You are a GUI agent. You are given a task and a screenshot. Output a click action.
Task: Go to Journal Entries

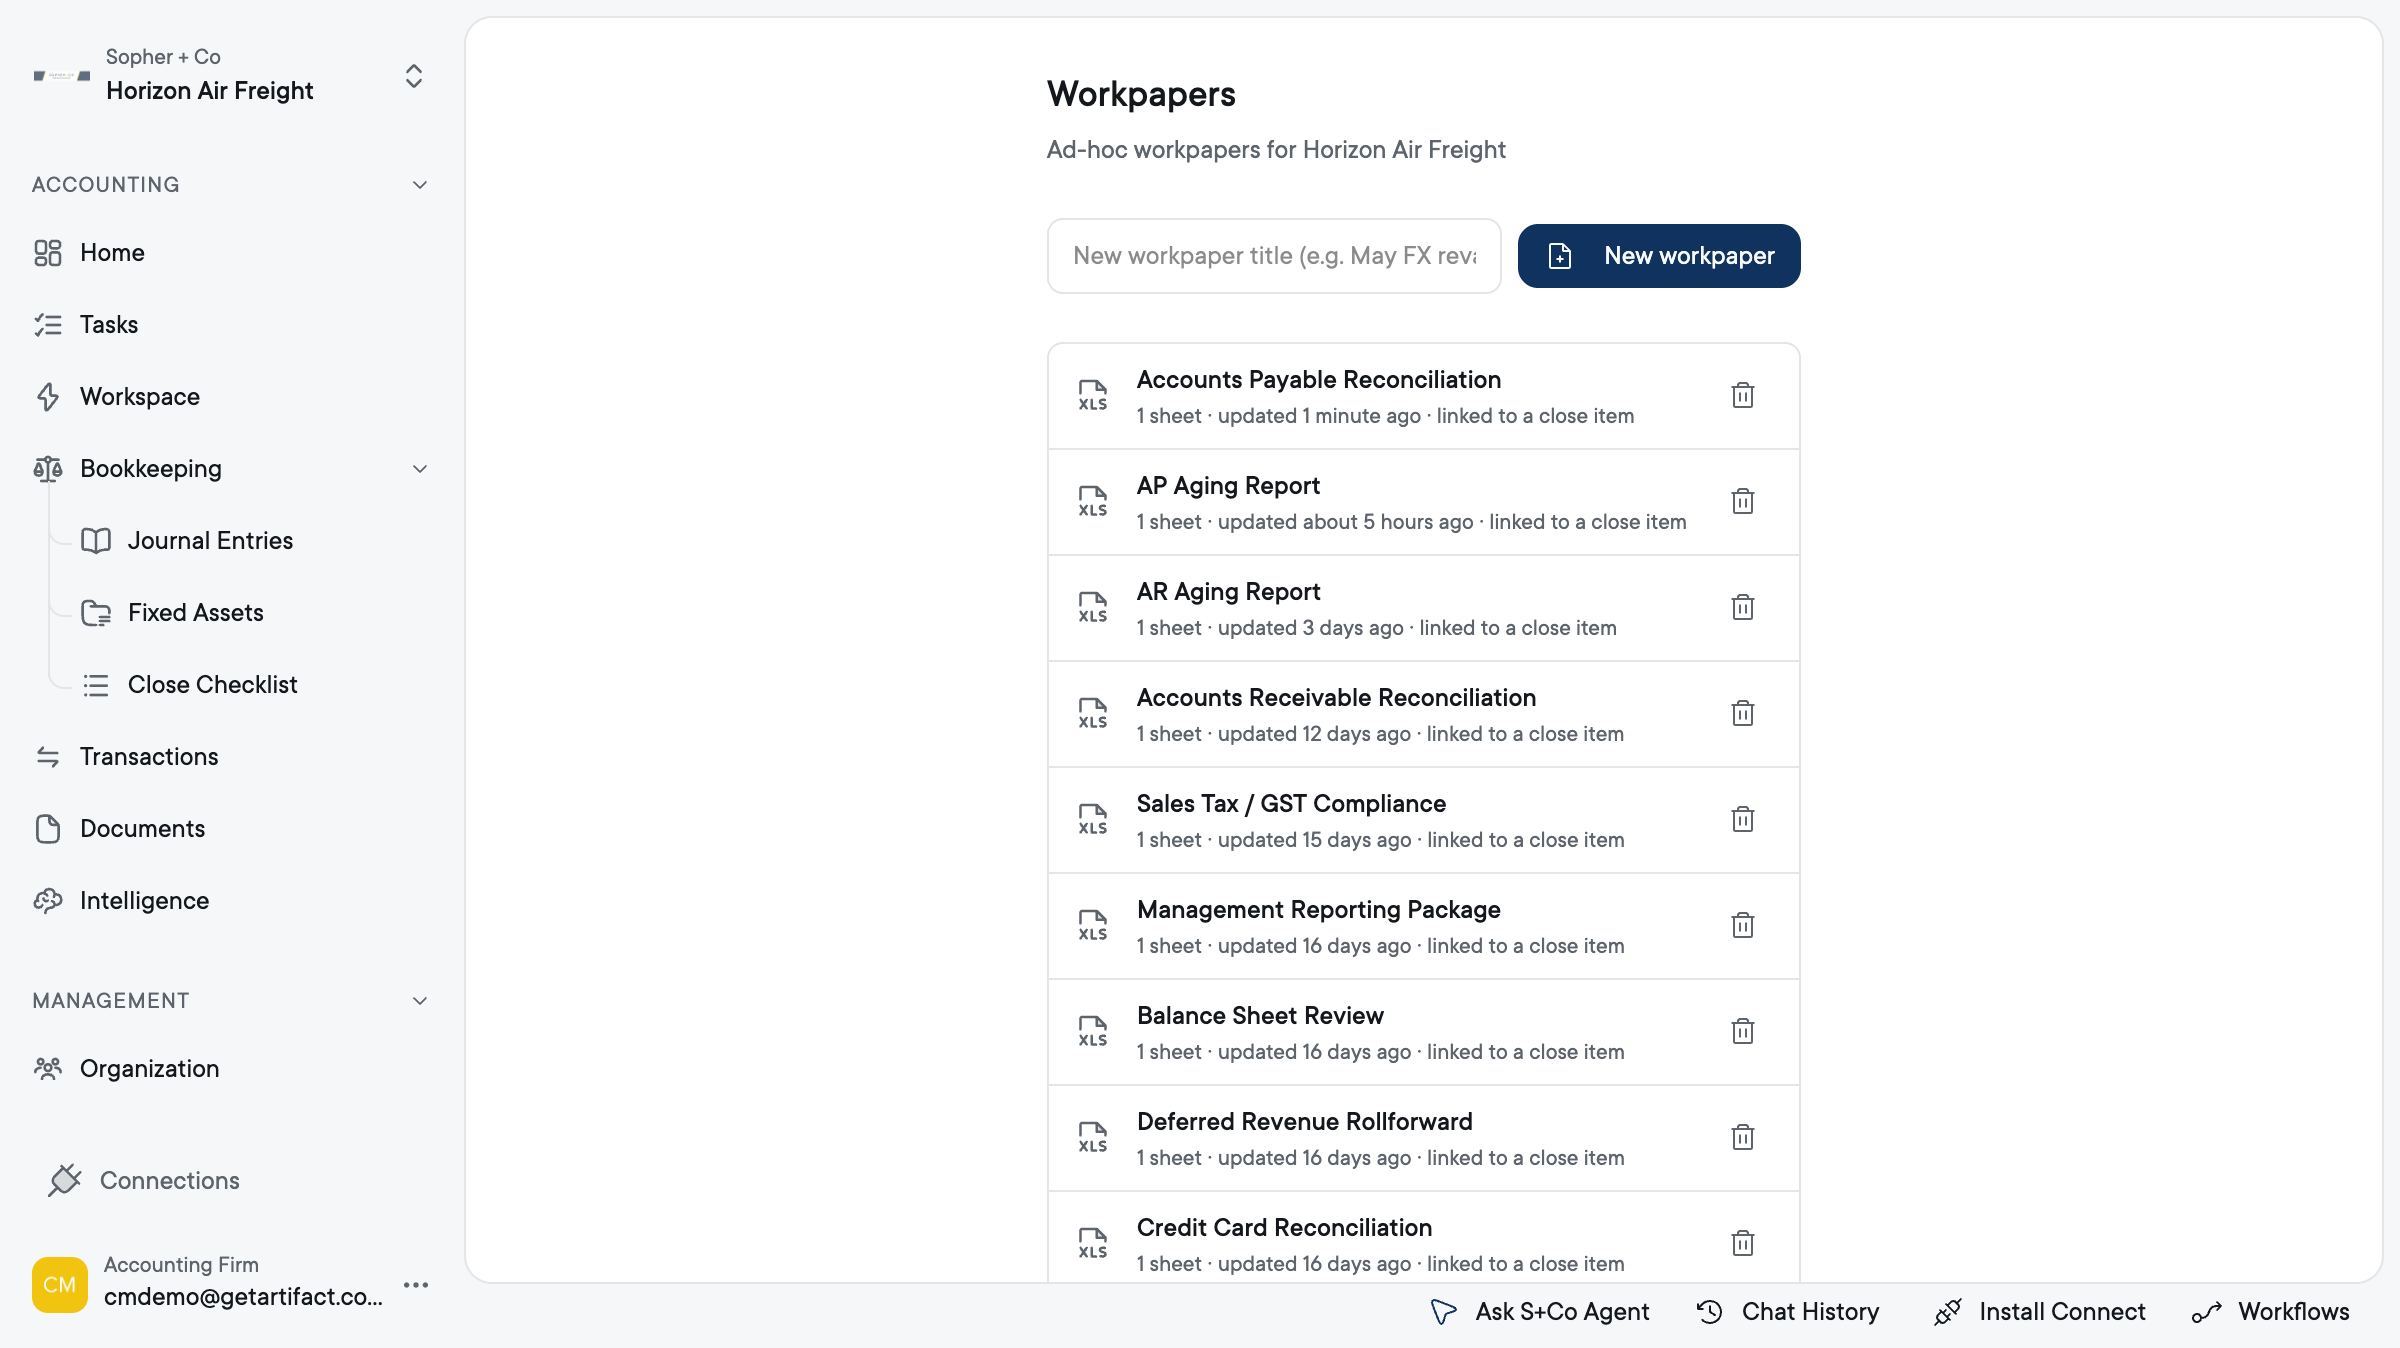pos(210,541)
